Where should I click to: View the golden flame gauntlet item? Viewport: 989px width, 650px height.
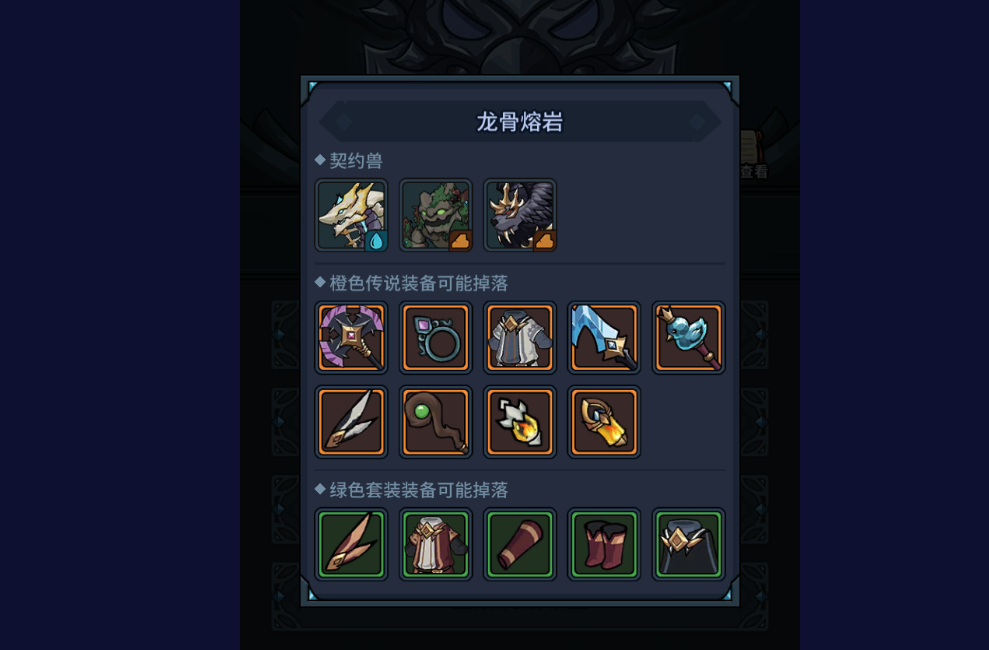click(604, 422)
